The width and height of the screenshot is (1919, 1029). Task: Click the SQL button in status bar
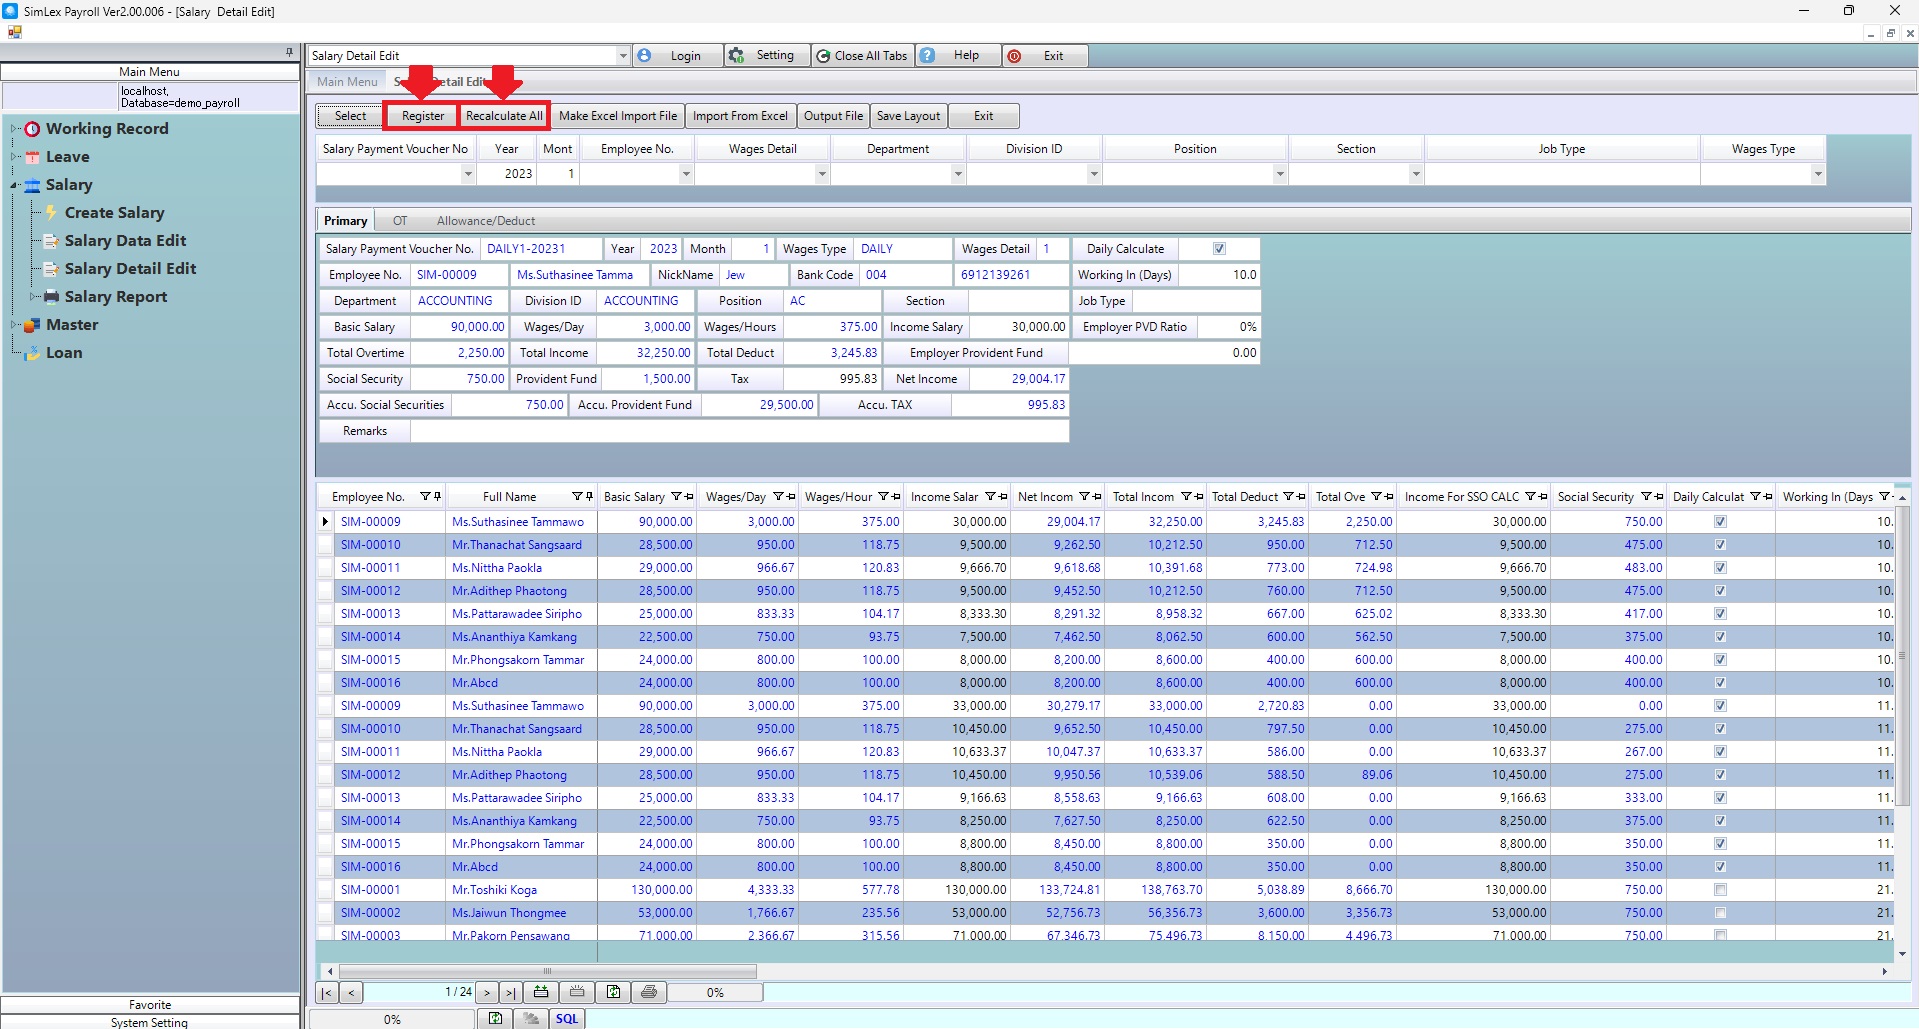(567, 1019)
